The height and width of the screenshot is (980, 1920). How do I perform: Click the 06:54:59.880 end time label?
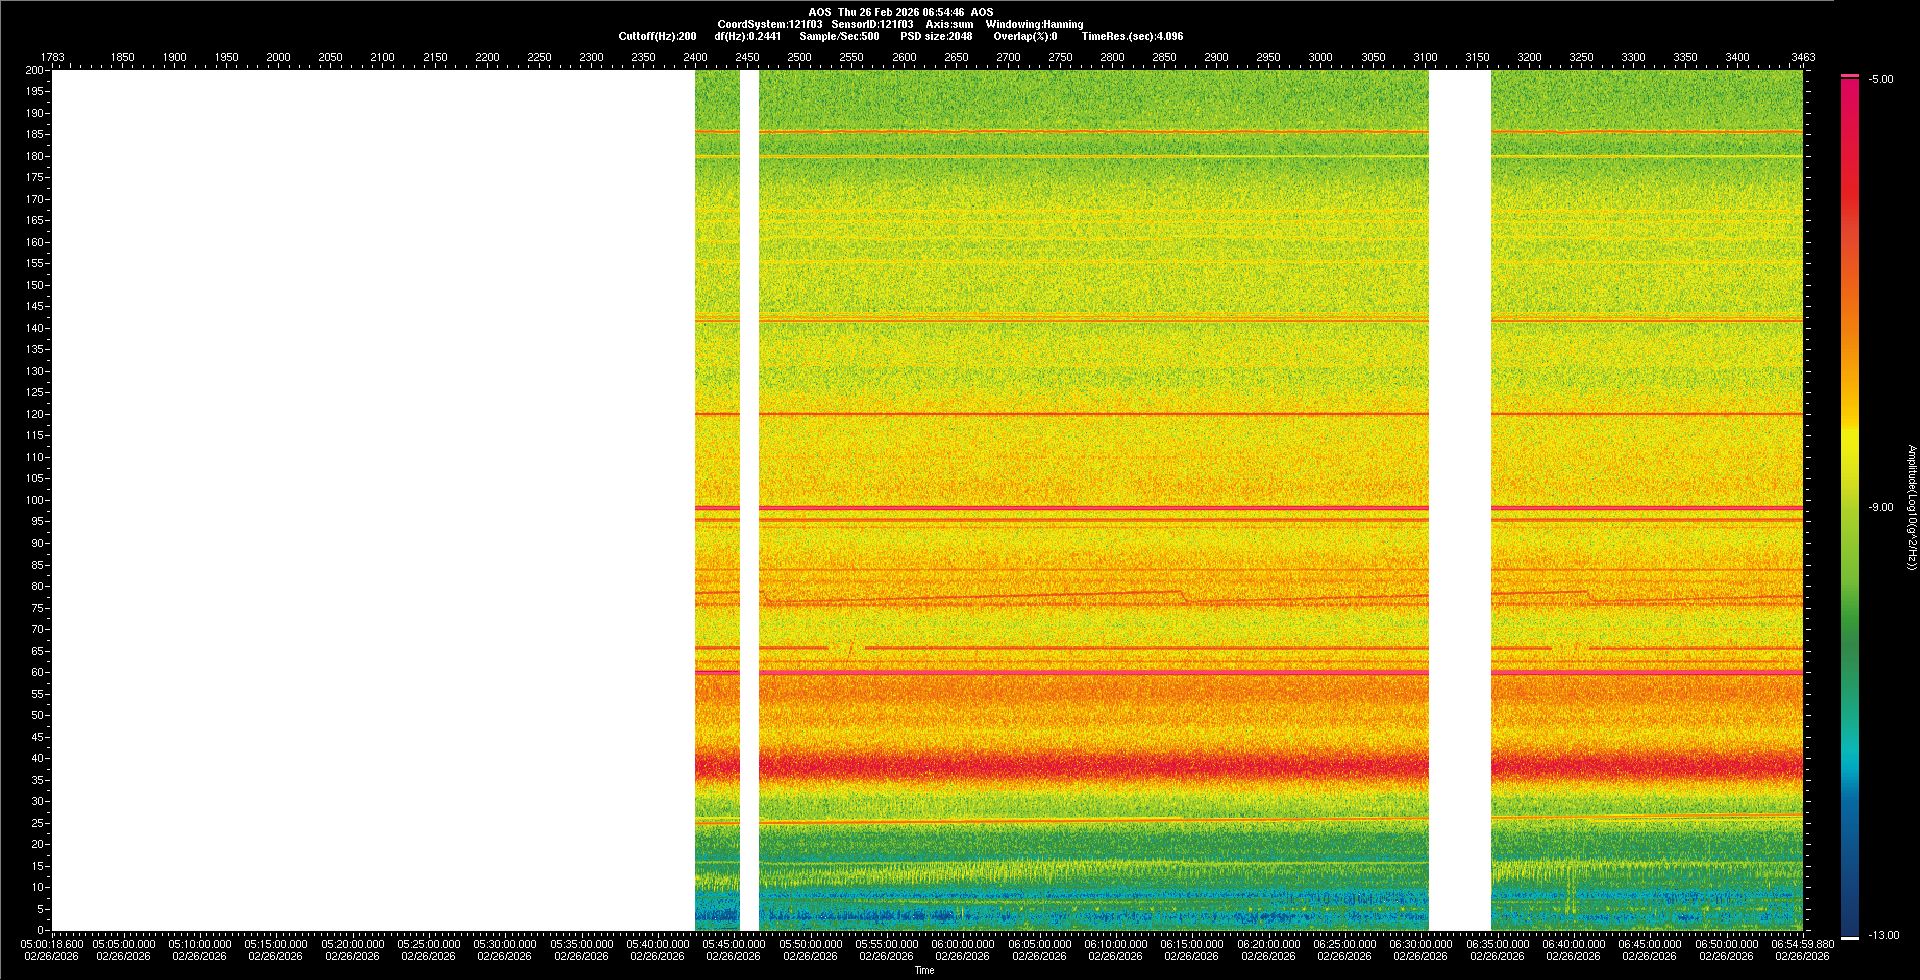tap(1802, 944)
